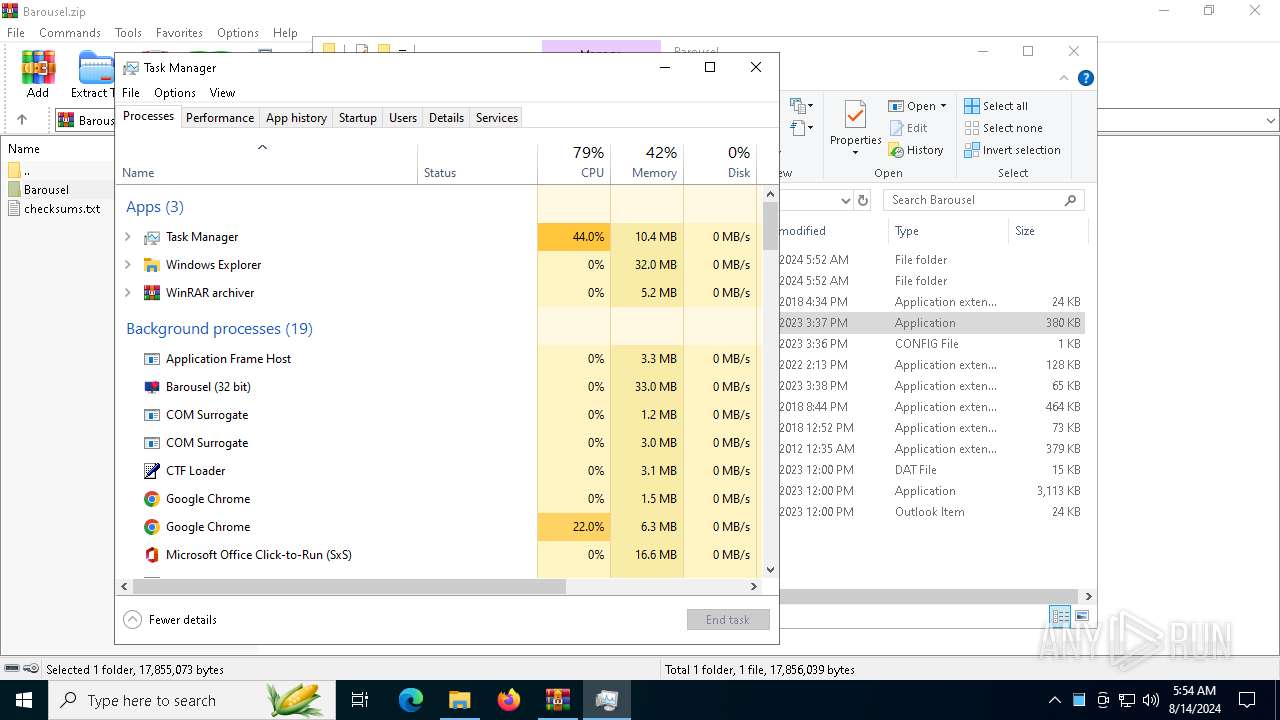Open the notification center
The width and height of the screenshot is (1280, 720).
click(x=1247, y=700)
